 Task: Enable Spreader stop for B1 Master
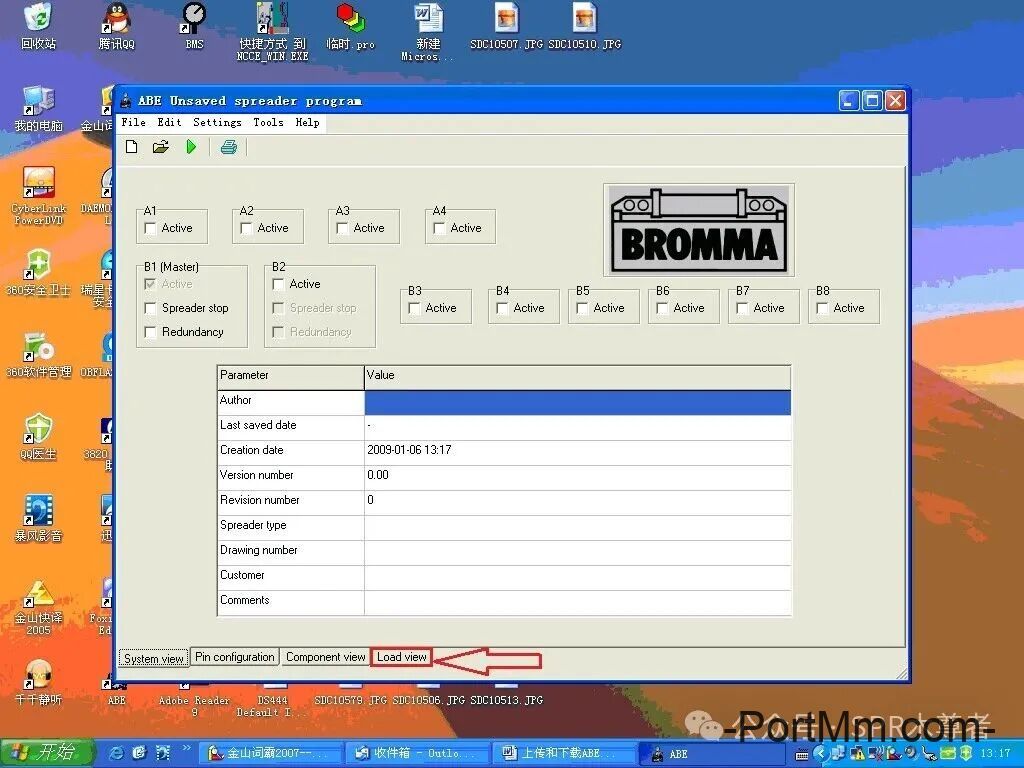[150, 308]
